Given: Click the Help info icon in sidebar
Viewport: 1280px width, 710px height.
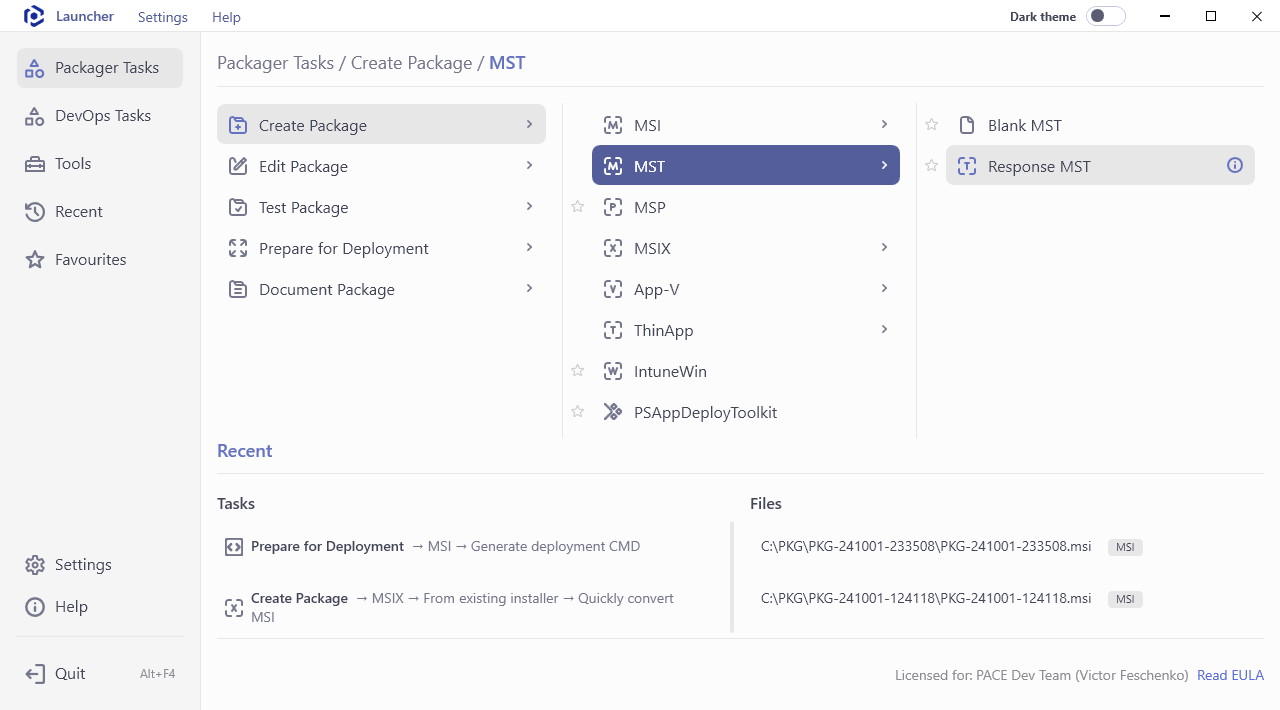Looking at the screenshot, I should point(35,607).
